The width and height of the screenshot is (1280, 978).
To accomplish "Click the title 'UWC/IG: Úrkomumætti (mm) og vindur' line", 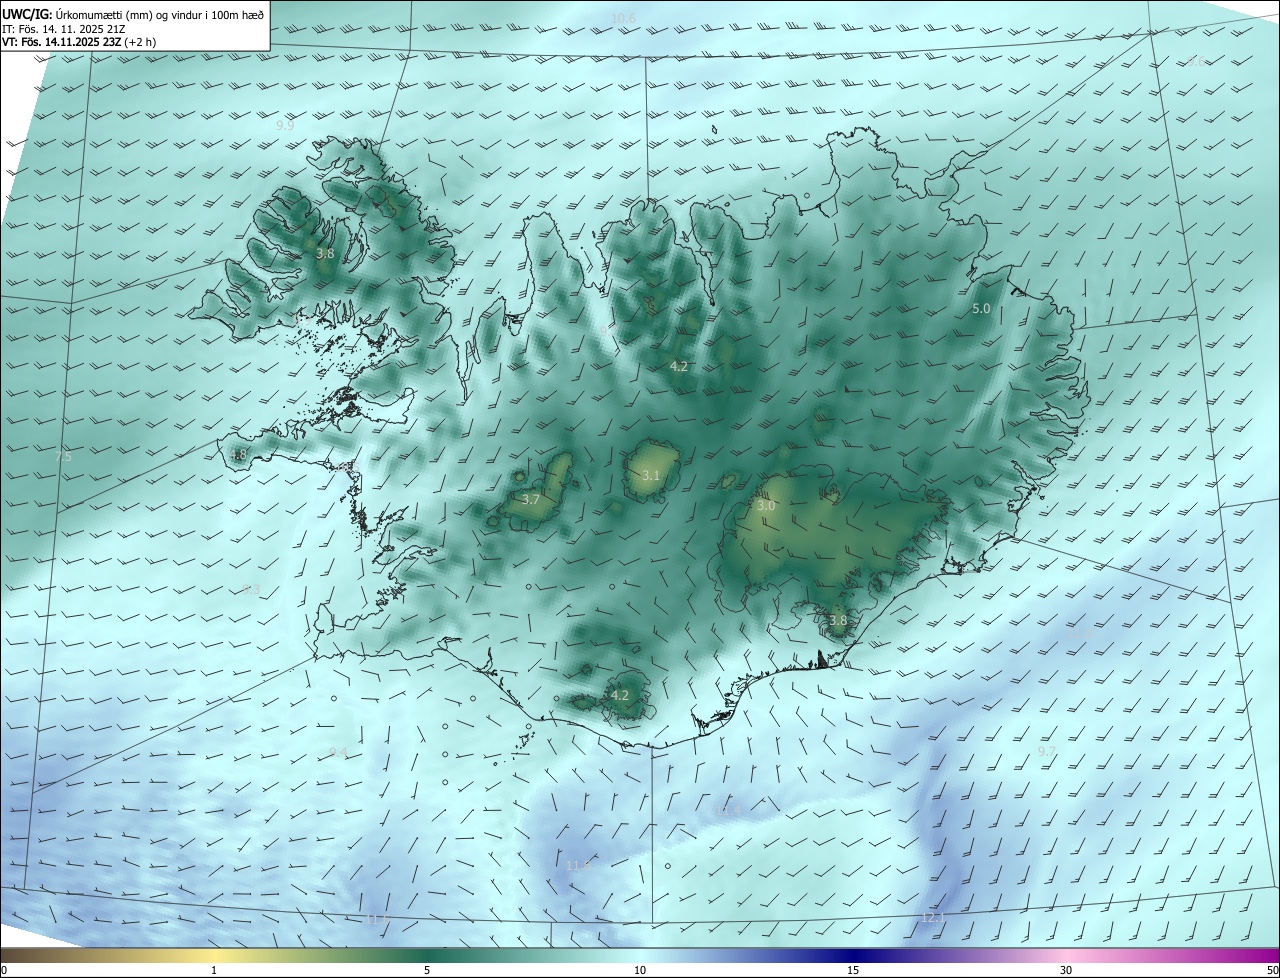I will point(134,15).
